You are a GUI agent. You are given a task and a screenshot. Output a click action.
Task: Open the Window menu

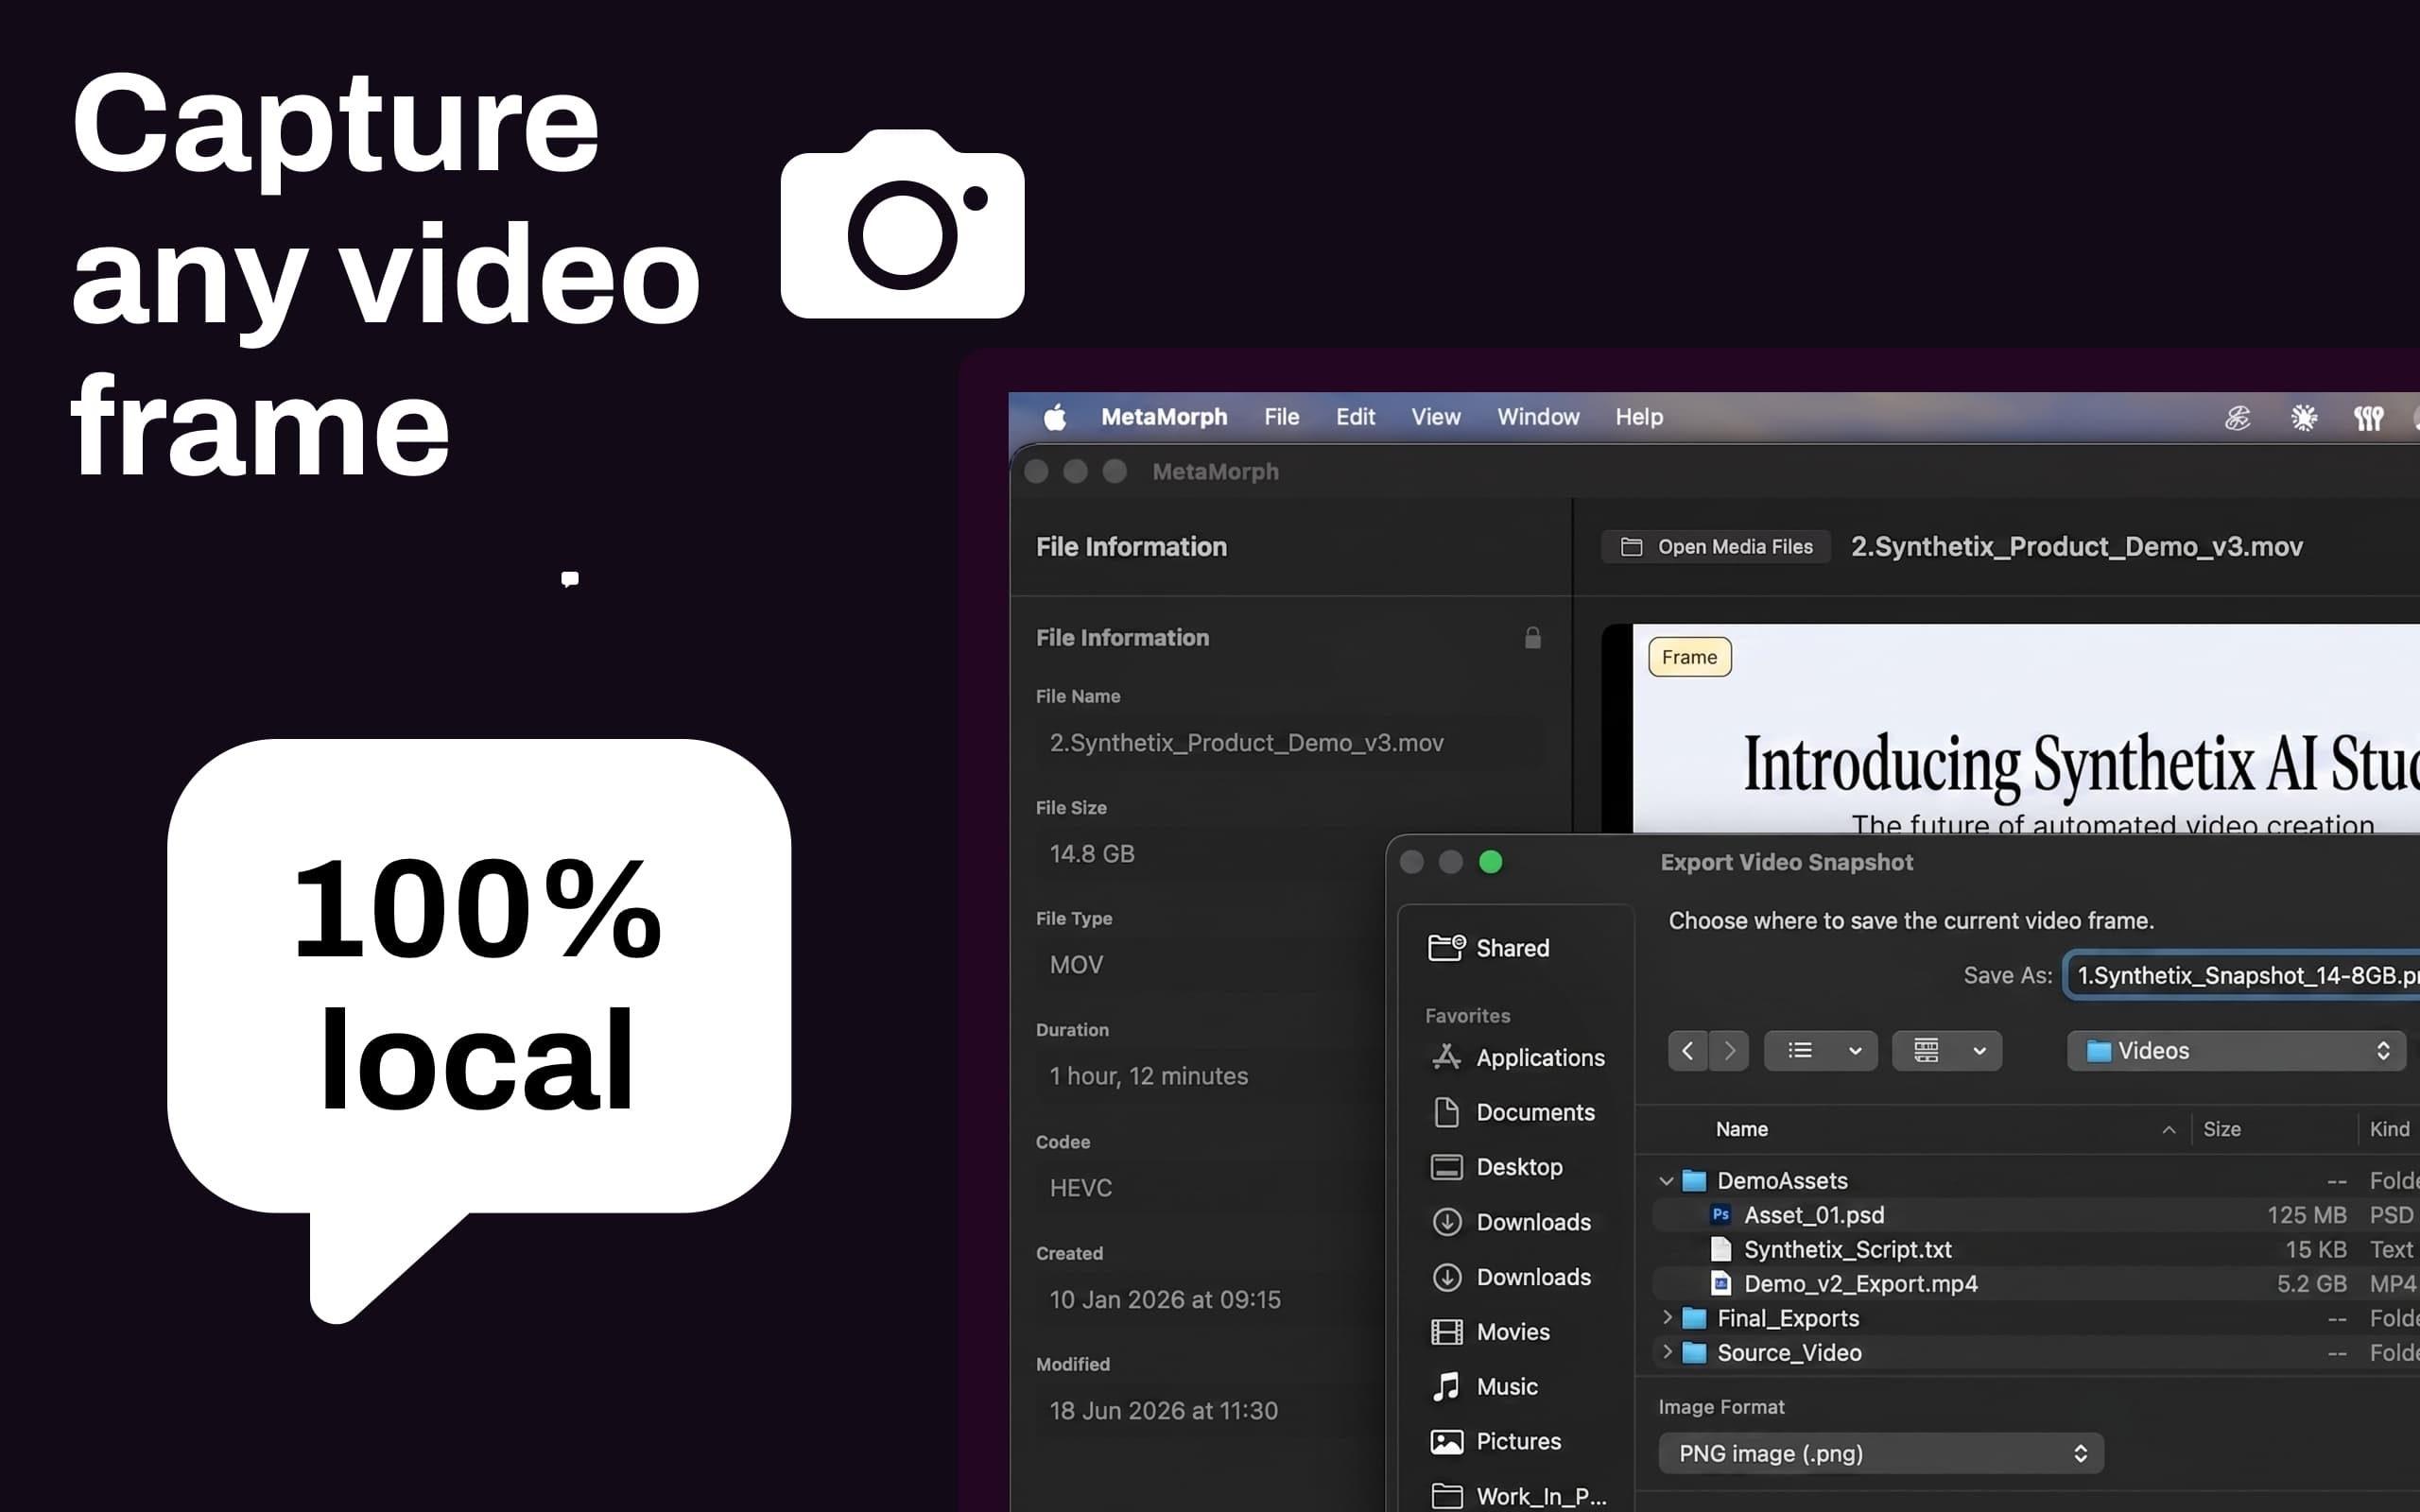click(1538, 417)
